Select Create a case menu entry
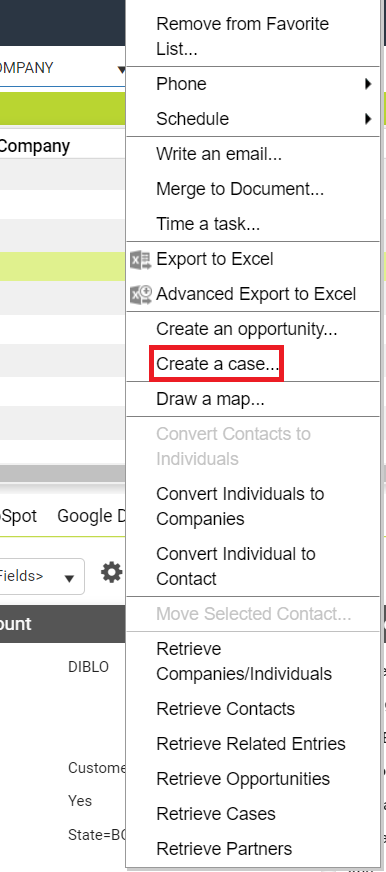386x872 pixels. point(217,364)
